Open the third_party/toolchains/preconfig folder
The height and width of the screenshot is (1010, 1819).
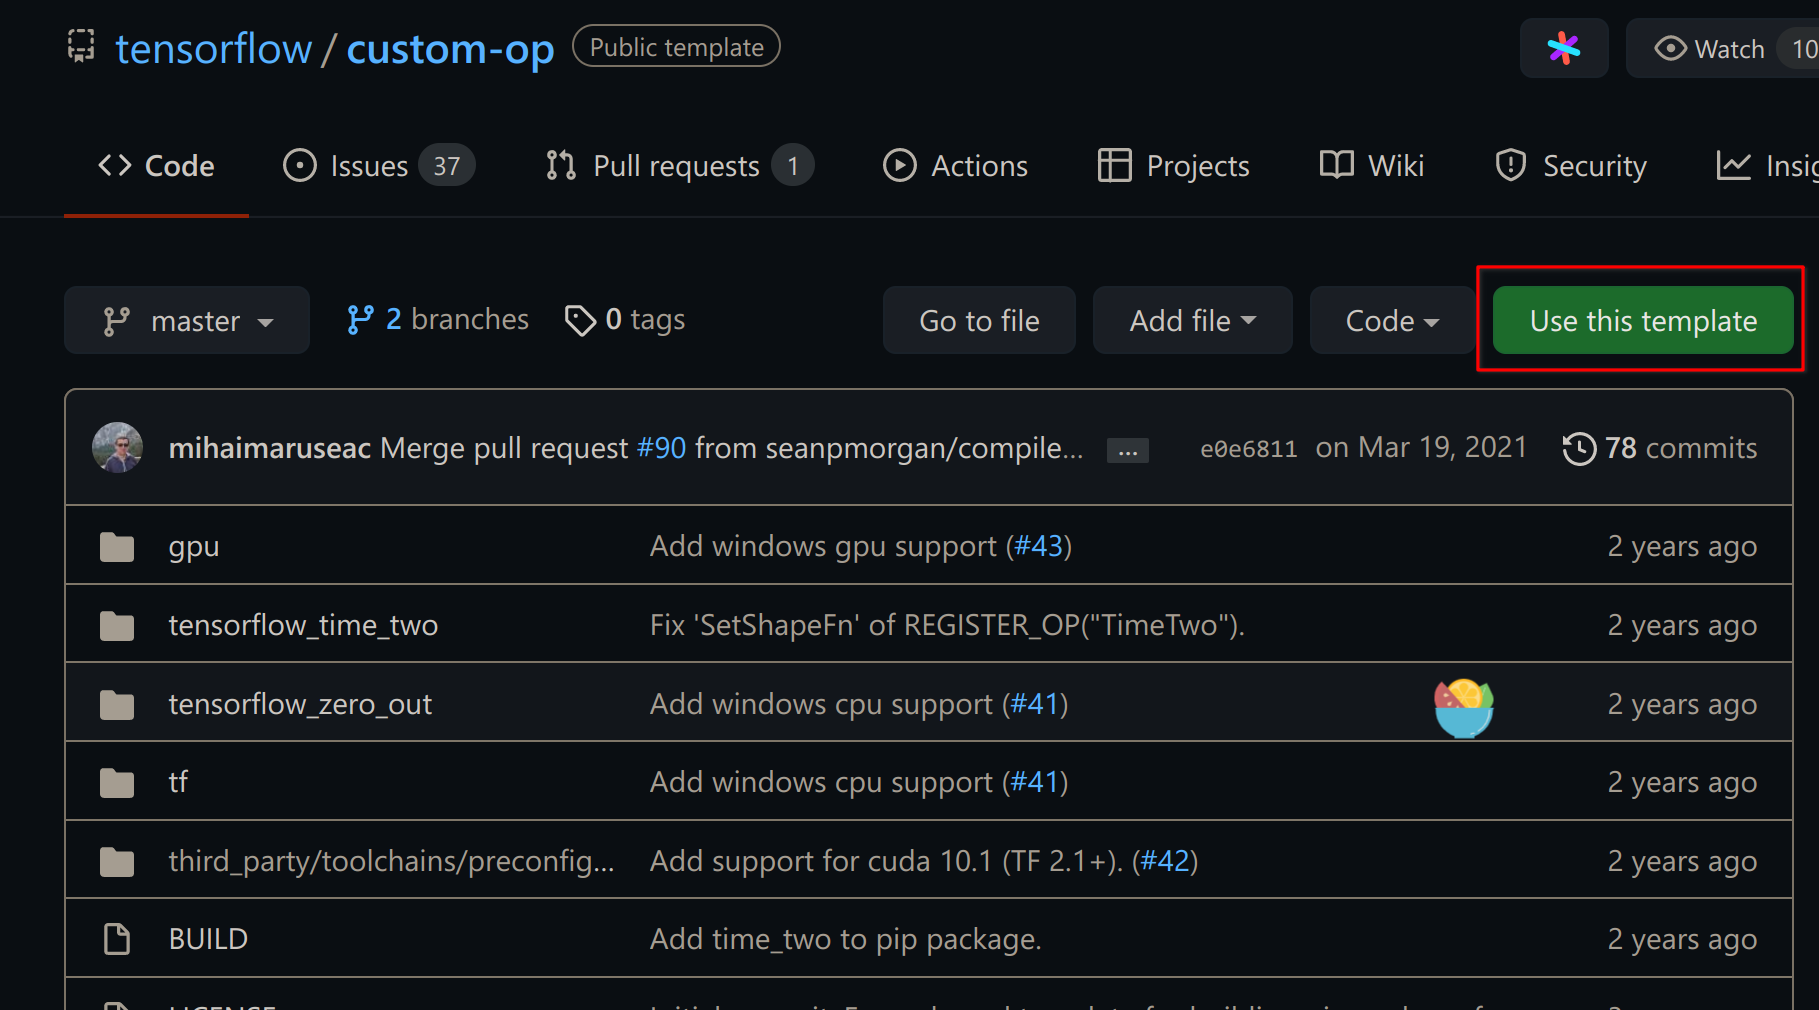point(391,861)
